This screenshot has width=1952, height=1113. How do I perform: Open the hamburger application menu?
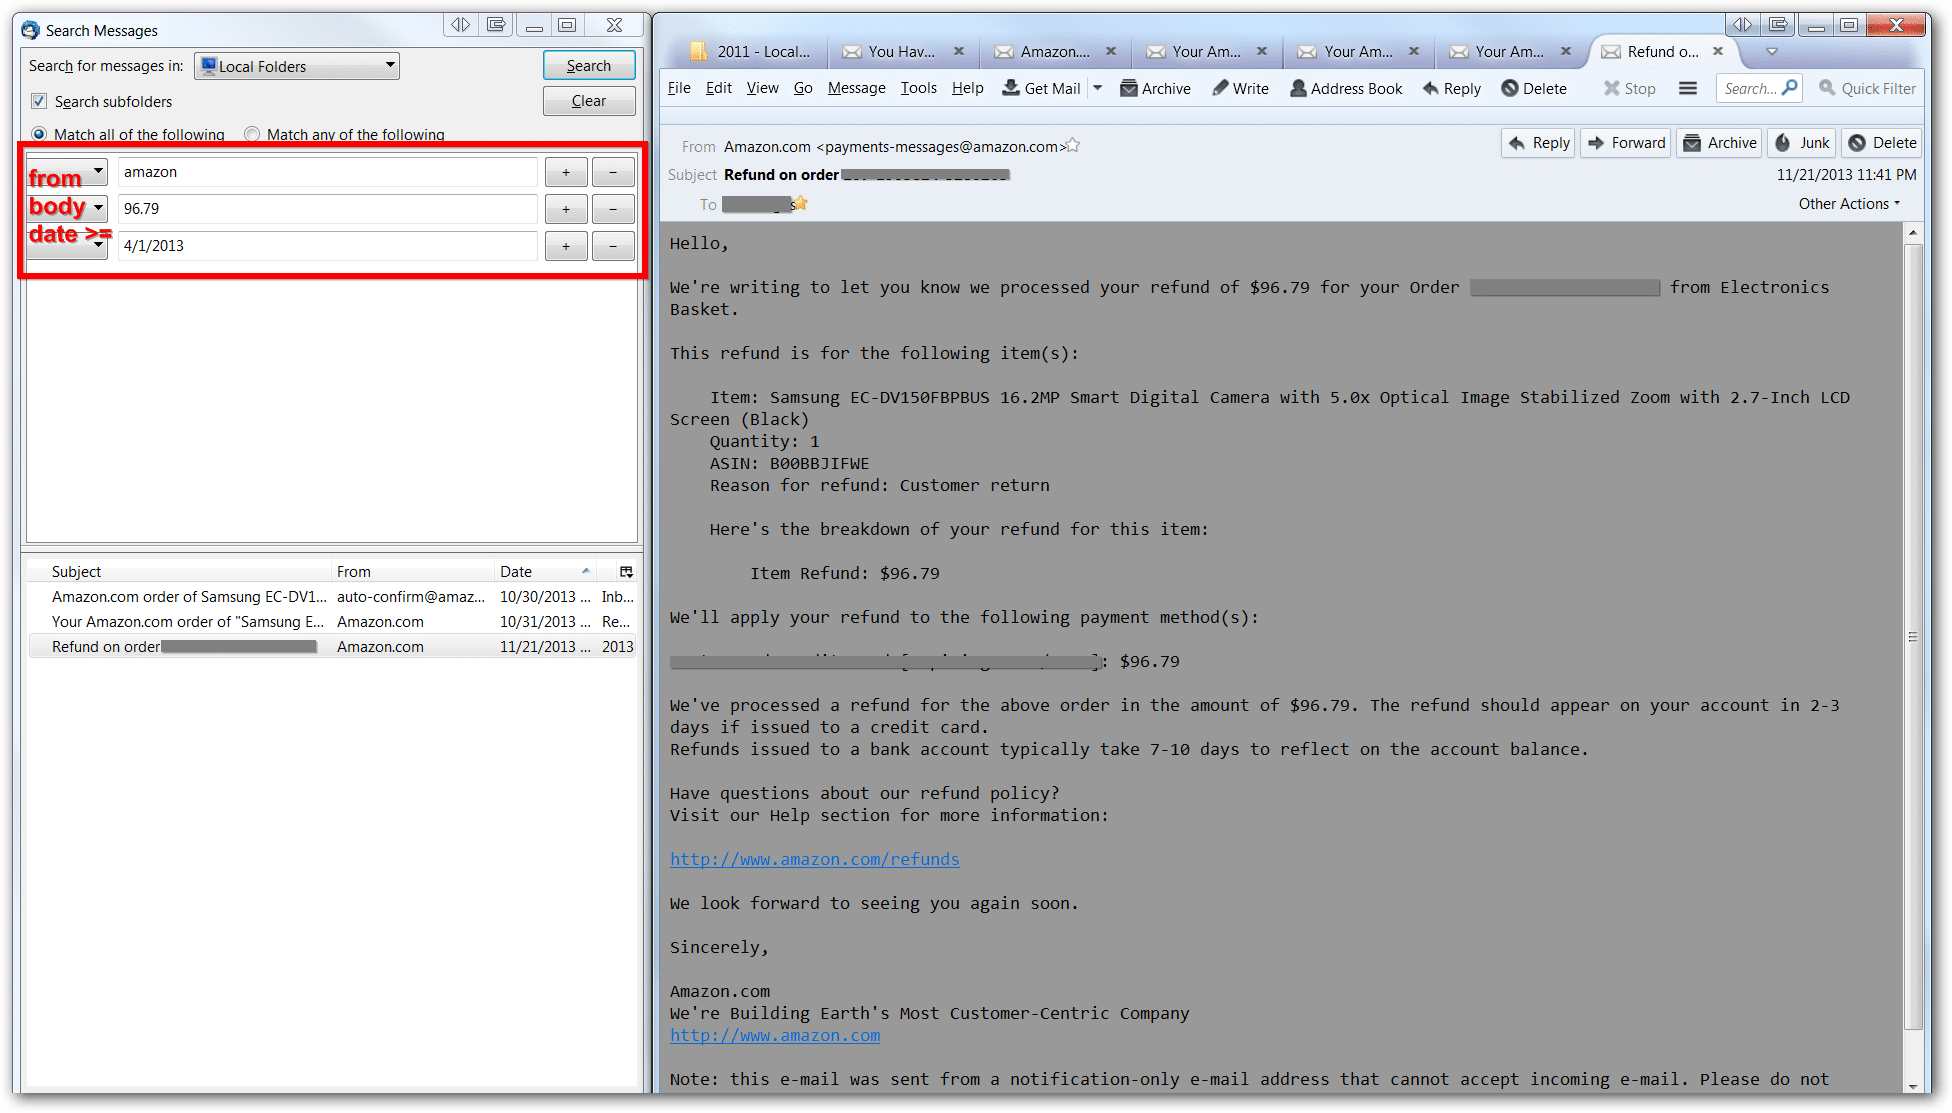[x=1687, y=88]
